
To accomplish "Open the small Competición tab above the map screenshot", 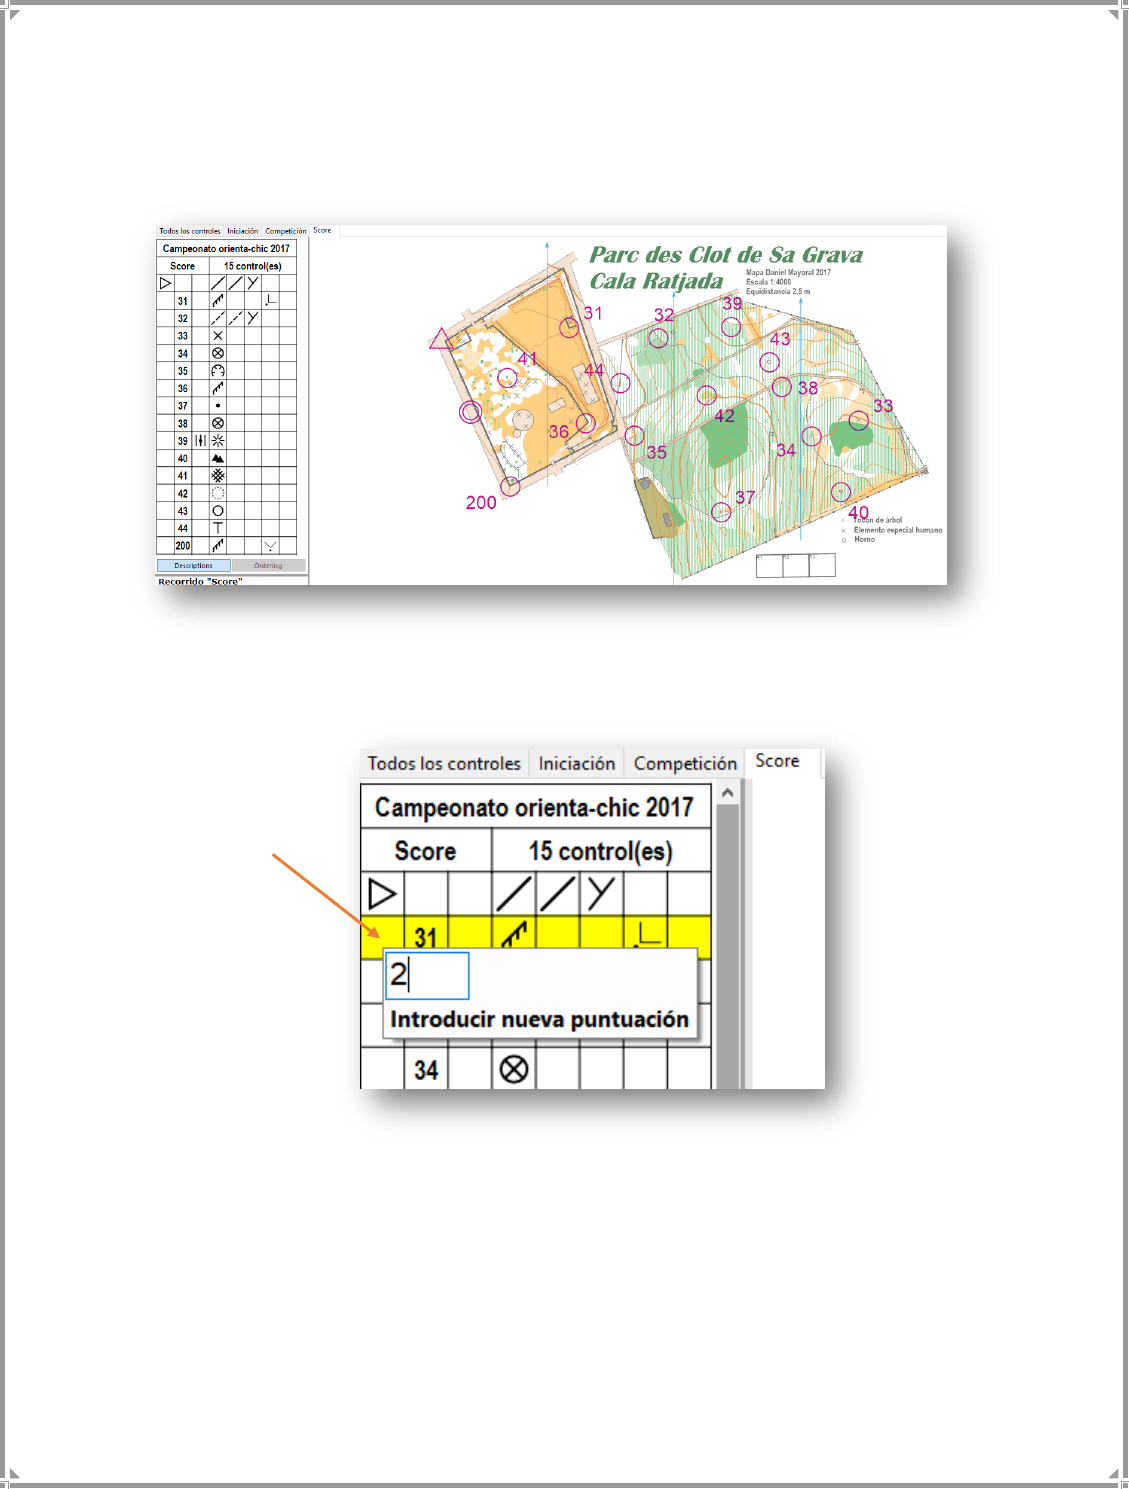I will (x=286, y=231).
